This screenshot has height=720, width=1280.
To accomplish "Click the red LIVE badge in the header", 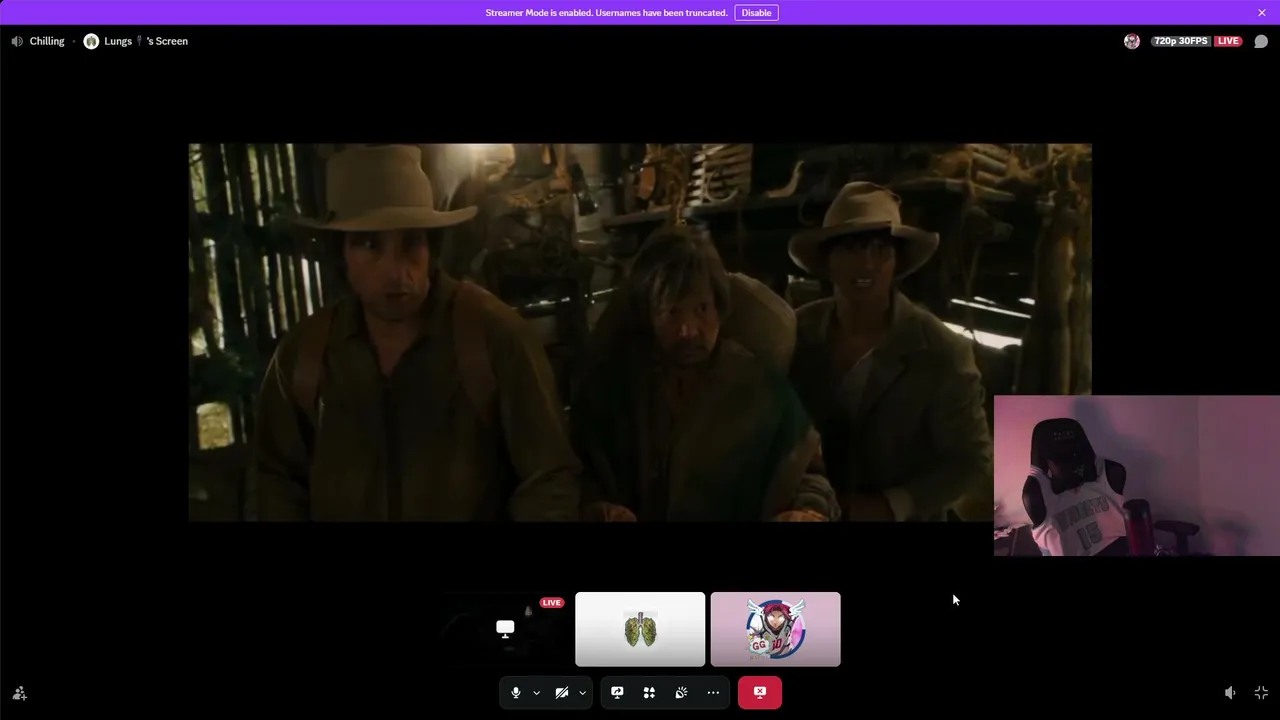I will point(1228,41).
